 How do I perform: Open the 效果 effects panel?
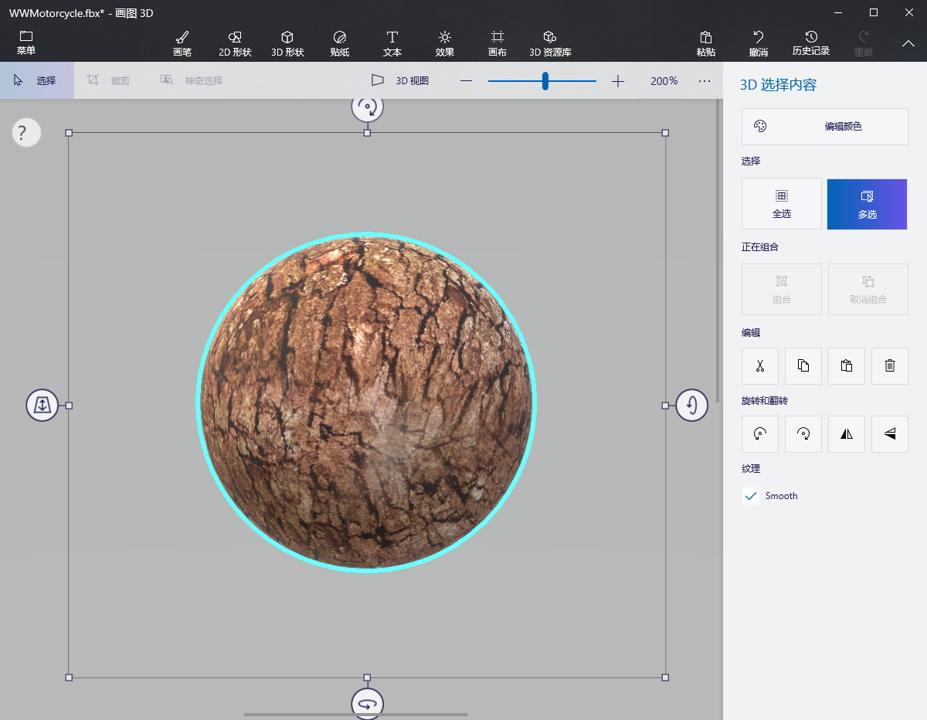(x=444, y=42)
